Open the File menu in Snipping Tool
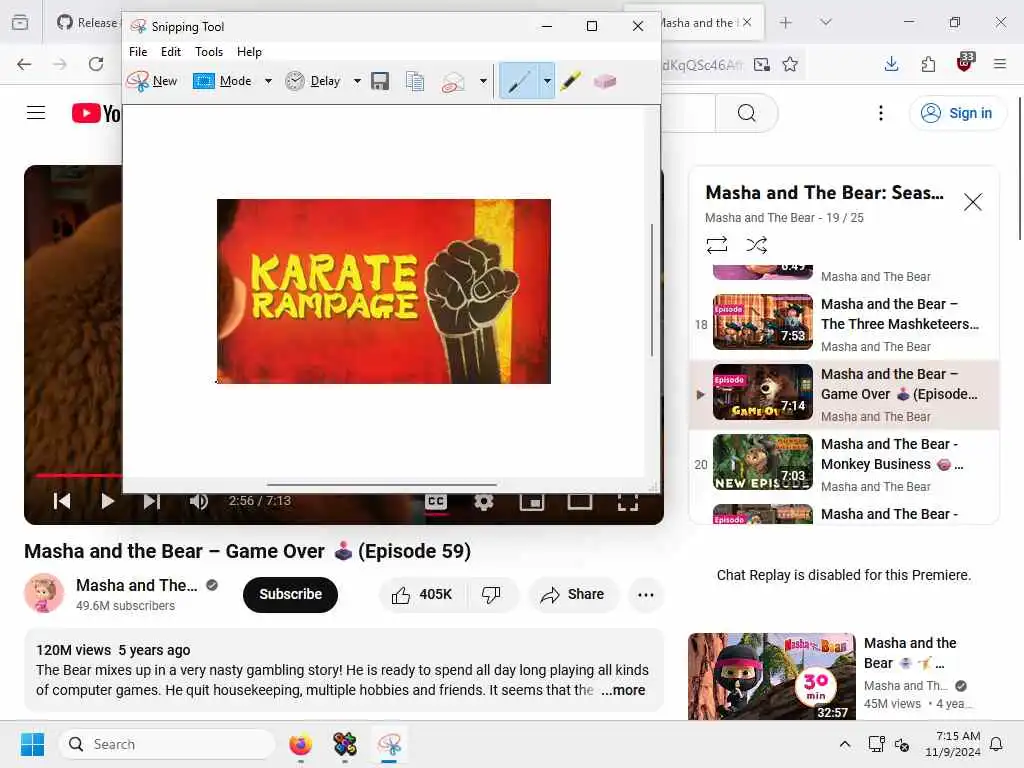 pyautogui.click(x=138, y=52)
